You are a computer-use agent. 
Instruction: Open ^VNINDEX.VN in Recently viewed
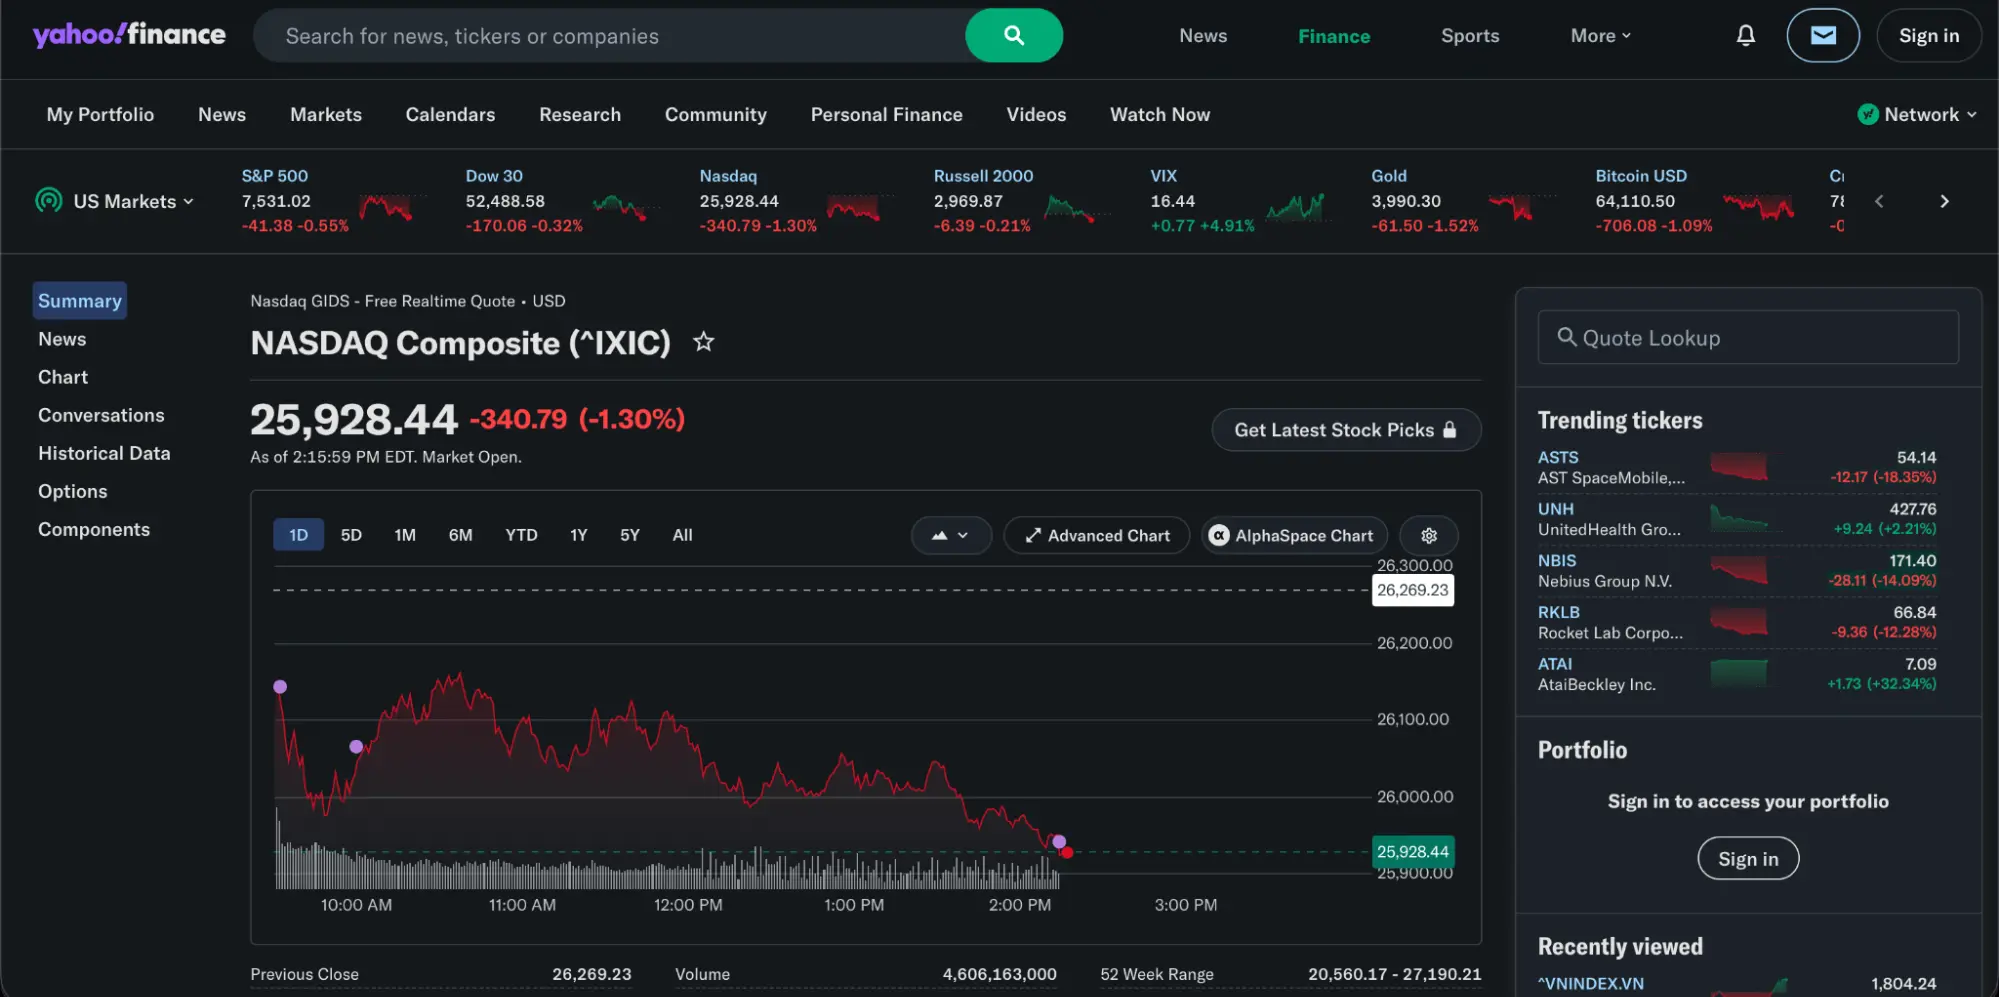pyautogui.click(x=1591, y=983)
